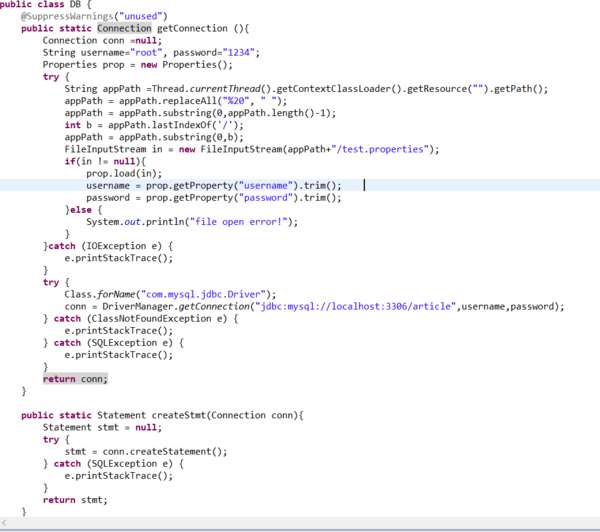Click the "/test.properties" string literal
Image resolution: width=600 pixels, height=532 pixels.
[382, 149]
